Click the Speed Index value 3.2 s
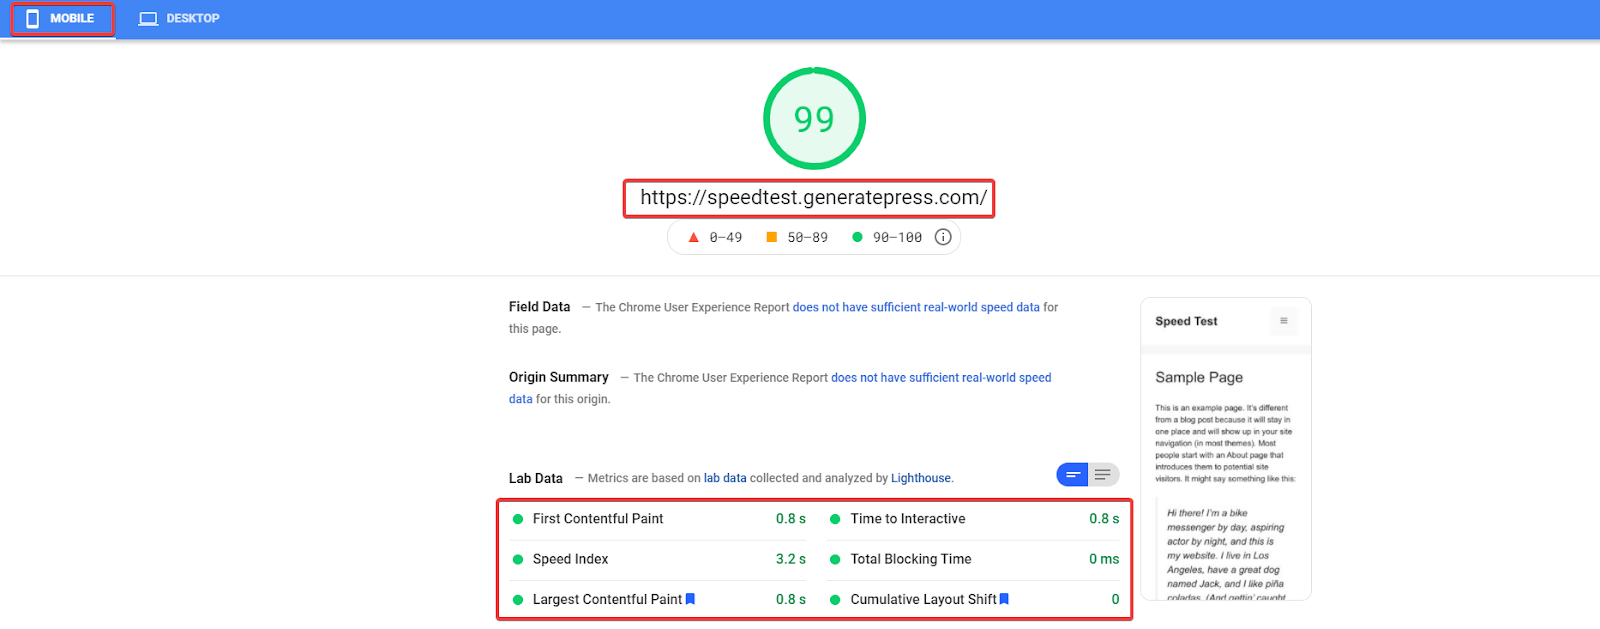This screenshot has width=1600, height=629. pyautogui.click(x=791, y=559)
